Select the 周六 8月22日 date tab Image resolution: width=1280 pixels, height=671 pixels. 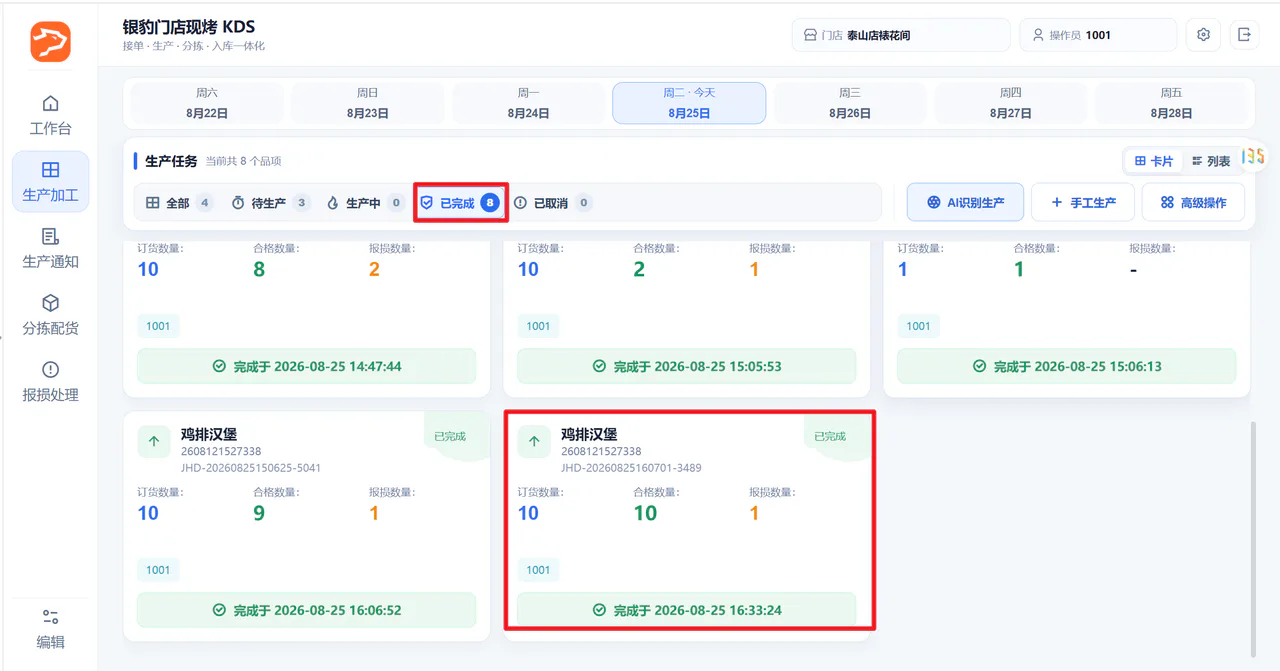(x=207, y=103)
